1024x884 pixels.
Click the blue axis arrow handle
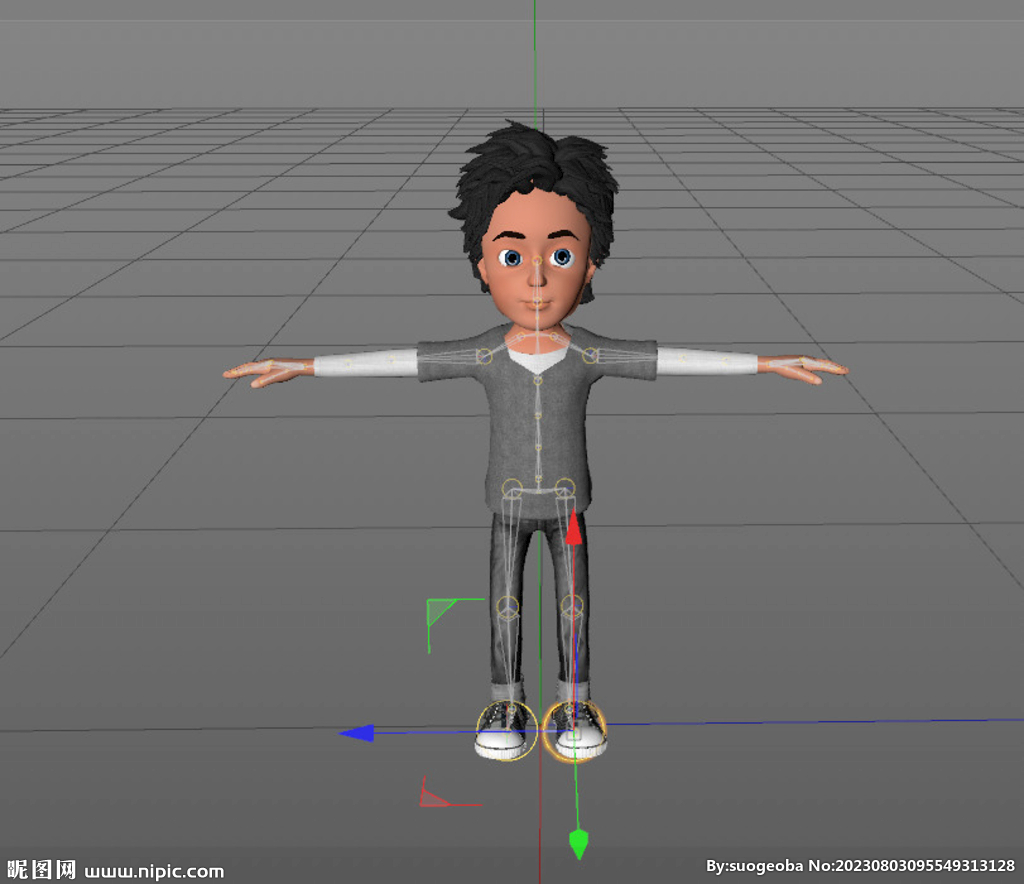click(357, 733)
